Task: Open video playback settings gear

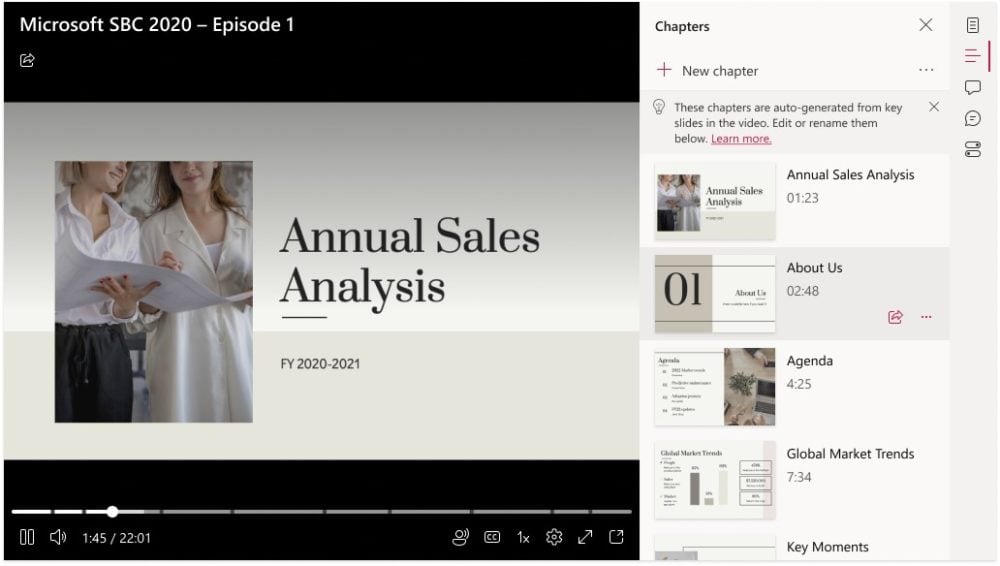Action: [554, 537]
